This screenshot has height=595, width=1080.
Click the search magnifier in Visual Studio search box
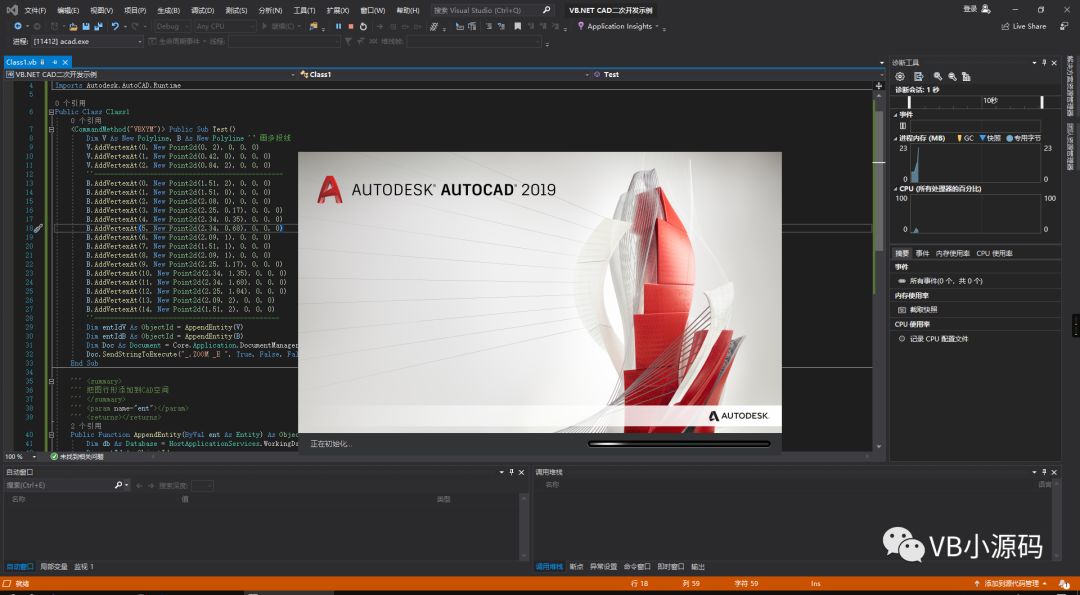coord(546,10)
